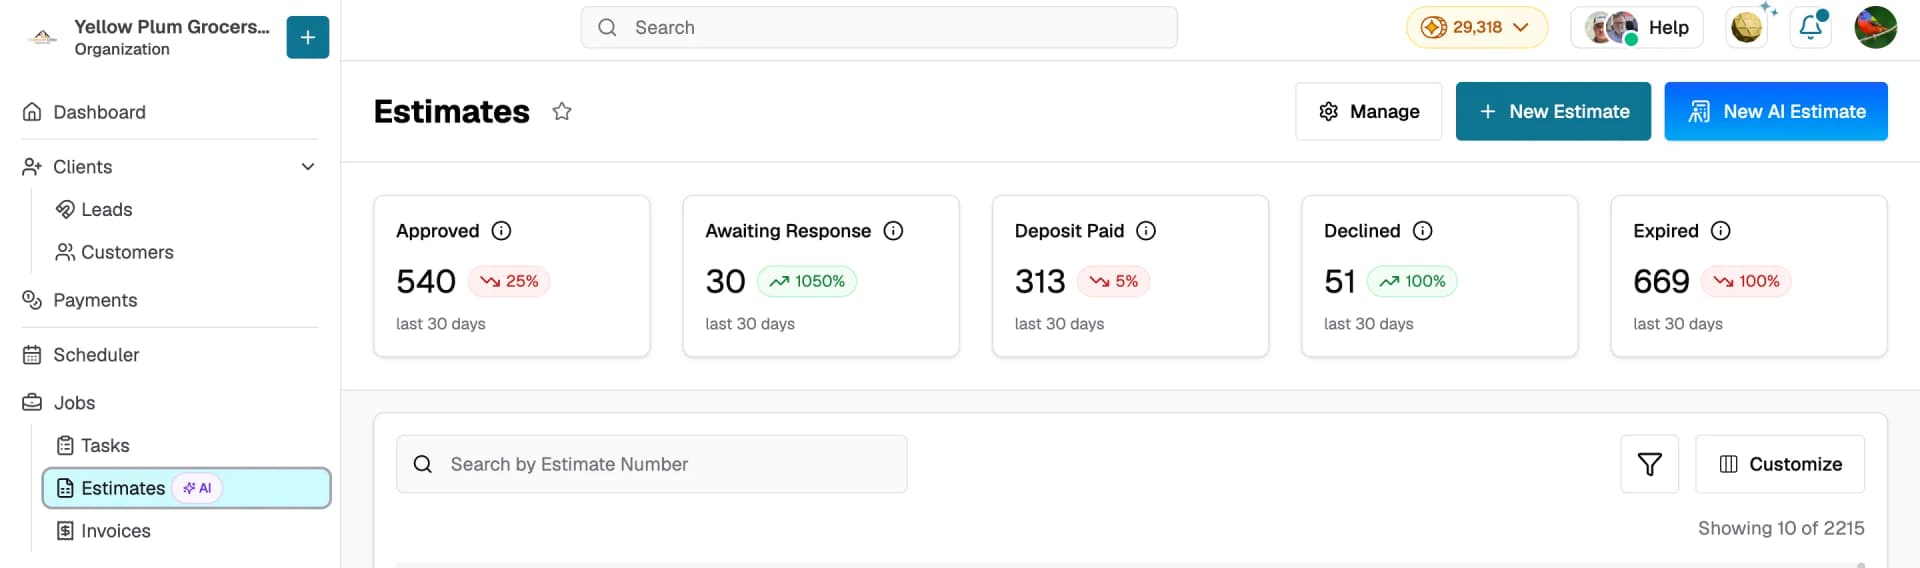Click the Tasks clipboard icon
The width and height of the screenshot is (1920, 568).
click(65, 445)
